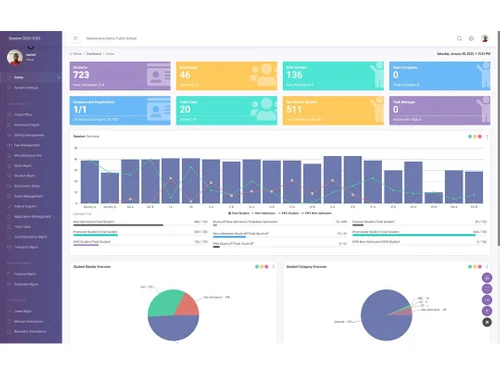Go to Dashboard in the breadcrumb trail

pos(94,54)
